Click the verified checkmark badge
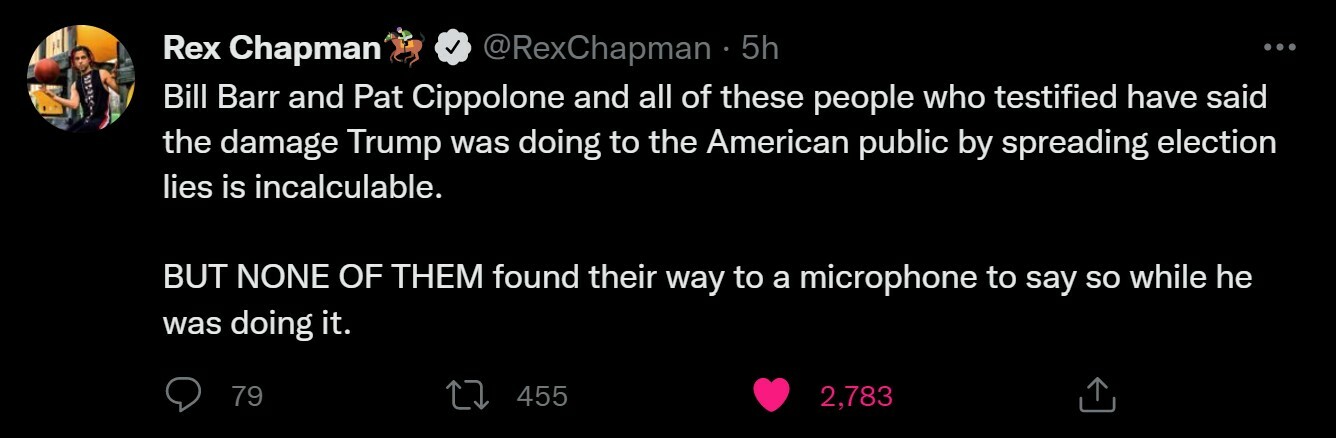This screenshot has width=1336, height=438. pos(454,48)
